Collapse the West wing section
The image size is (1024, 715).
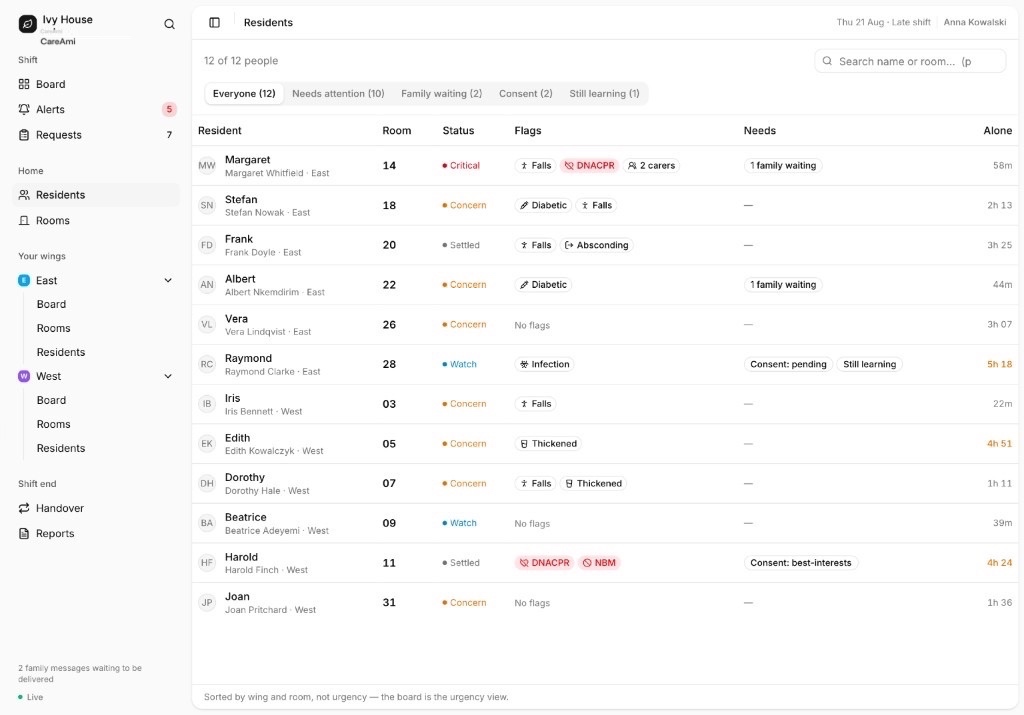point(168,377)
